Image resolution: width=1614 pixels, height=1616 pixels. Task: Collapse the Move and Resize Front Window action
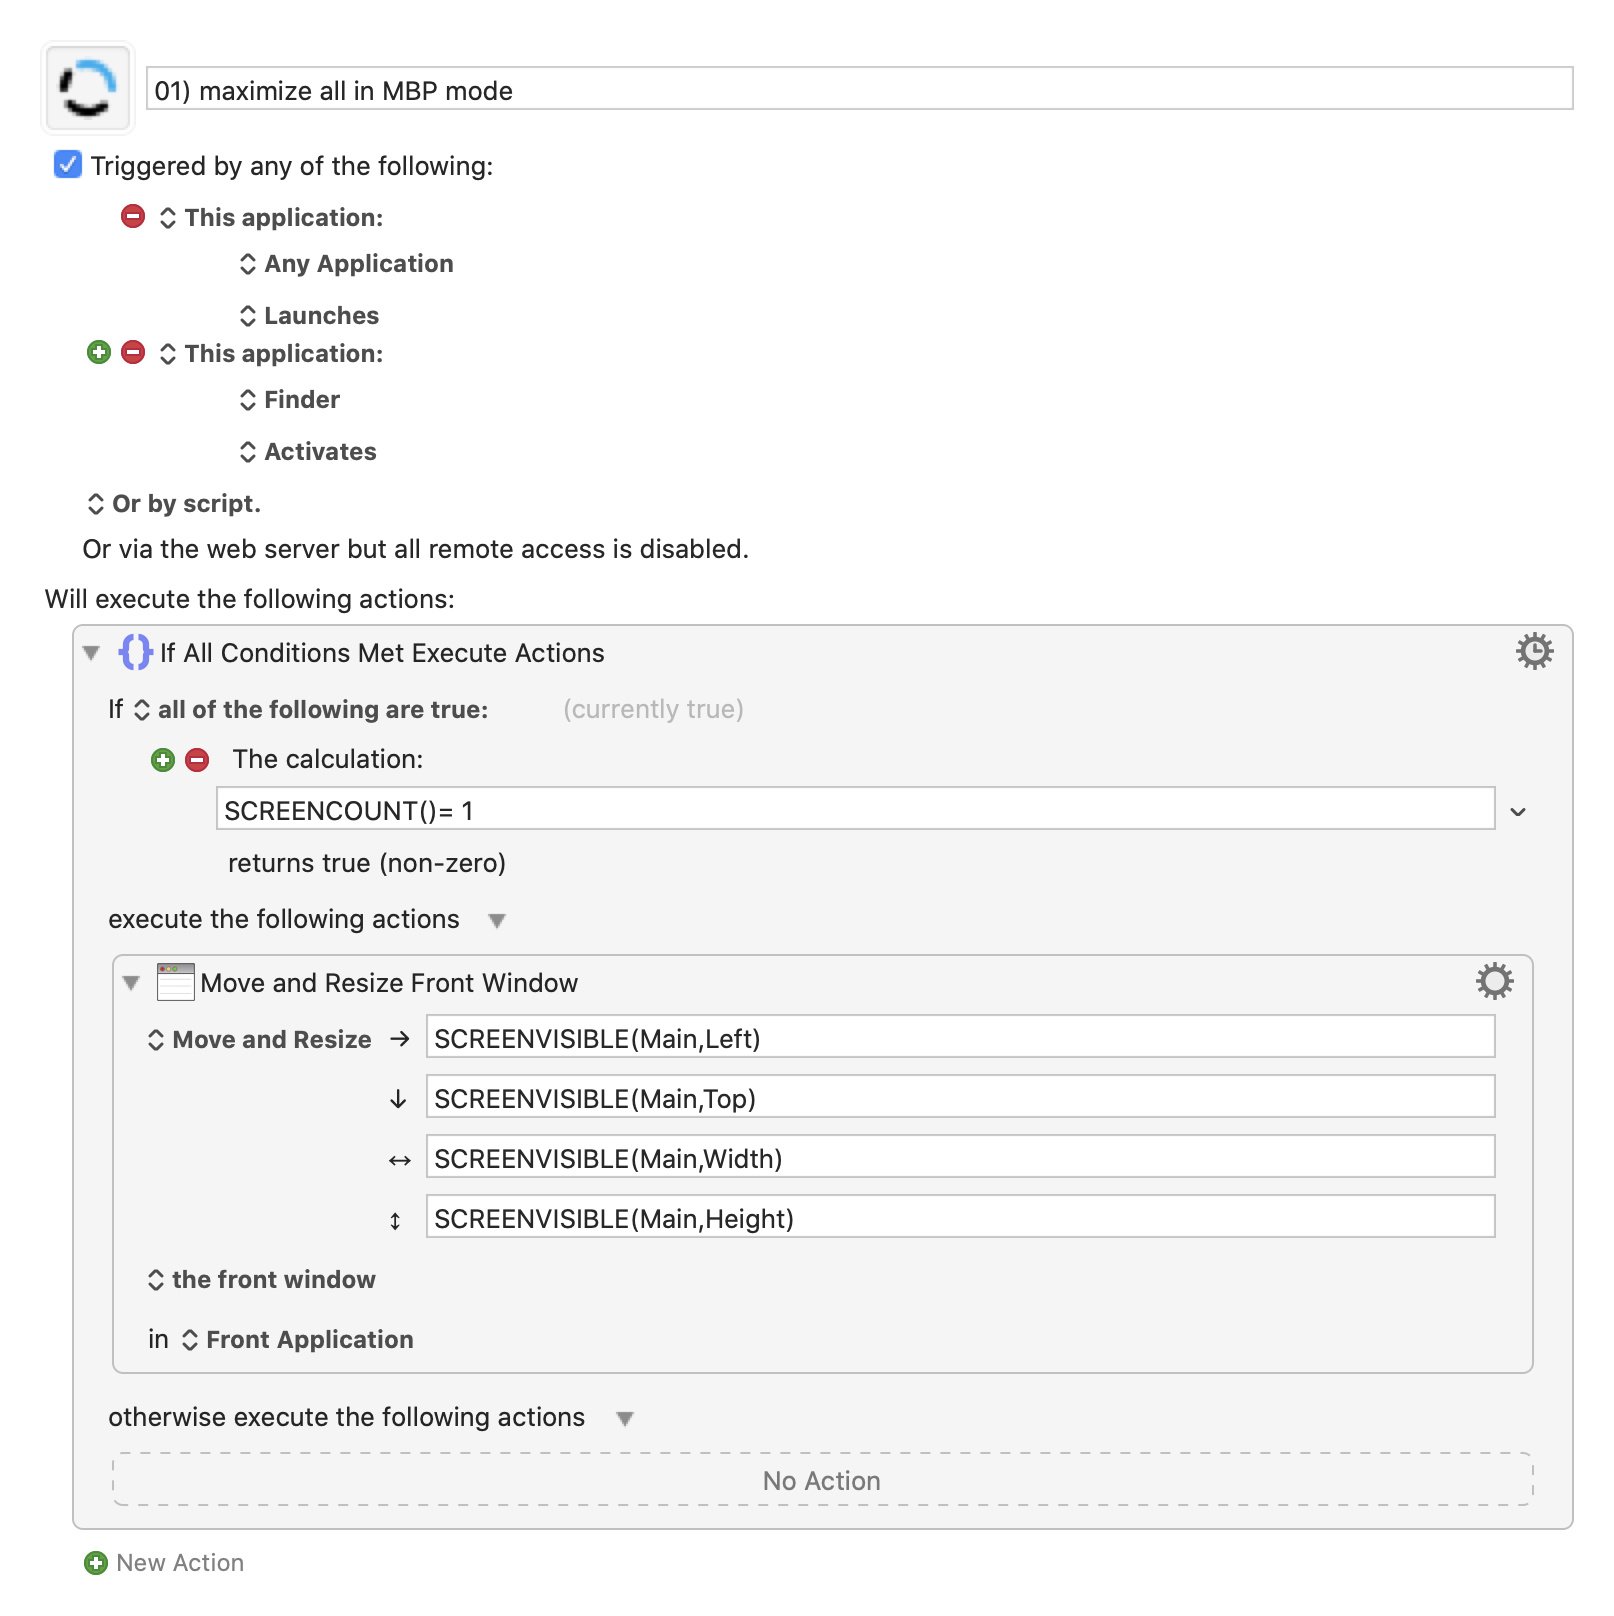point(131,983)
